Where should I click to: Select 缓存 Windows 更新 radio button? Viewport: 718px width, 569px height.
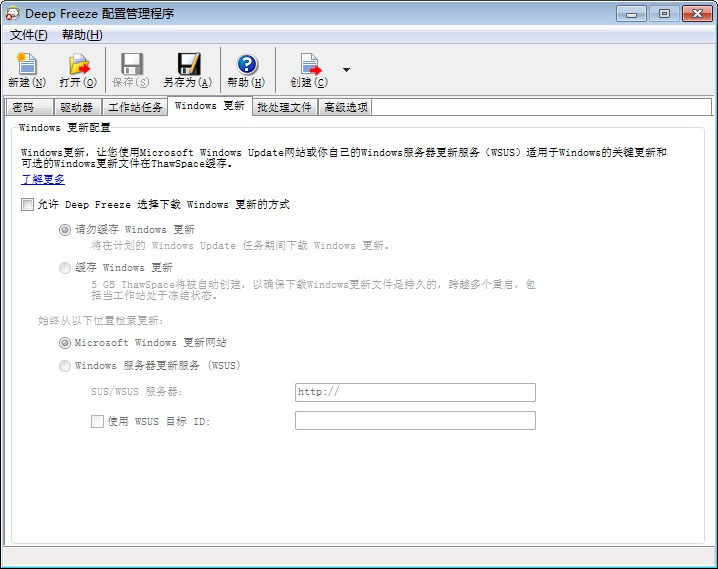pos(65,267)
